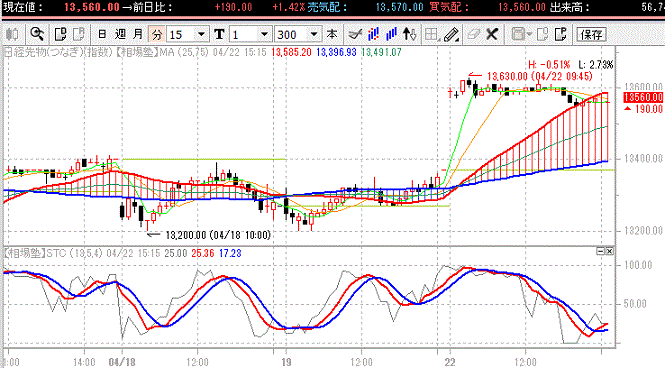Click the first document copy icon
Viewport: 665px width, 368px height.
tap(61, 34)
